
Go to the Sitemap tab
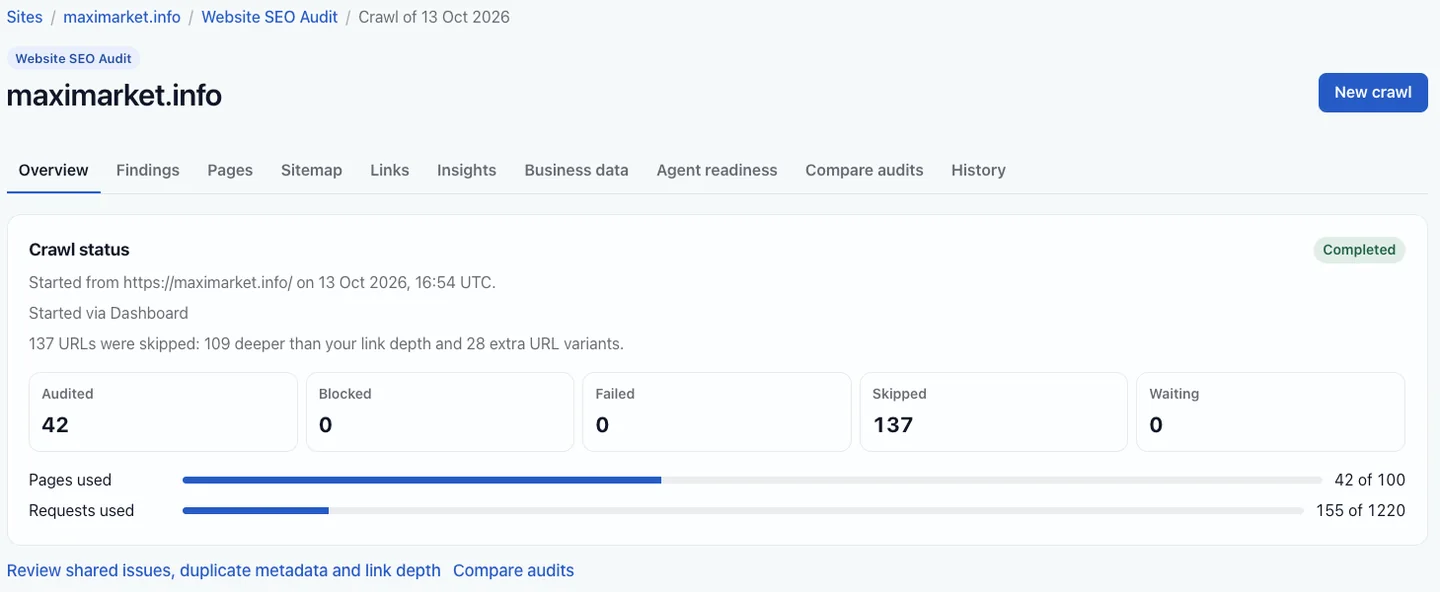(312, 170)
